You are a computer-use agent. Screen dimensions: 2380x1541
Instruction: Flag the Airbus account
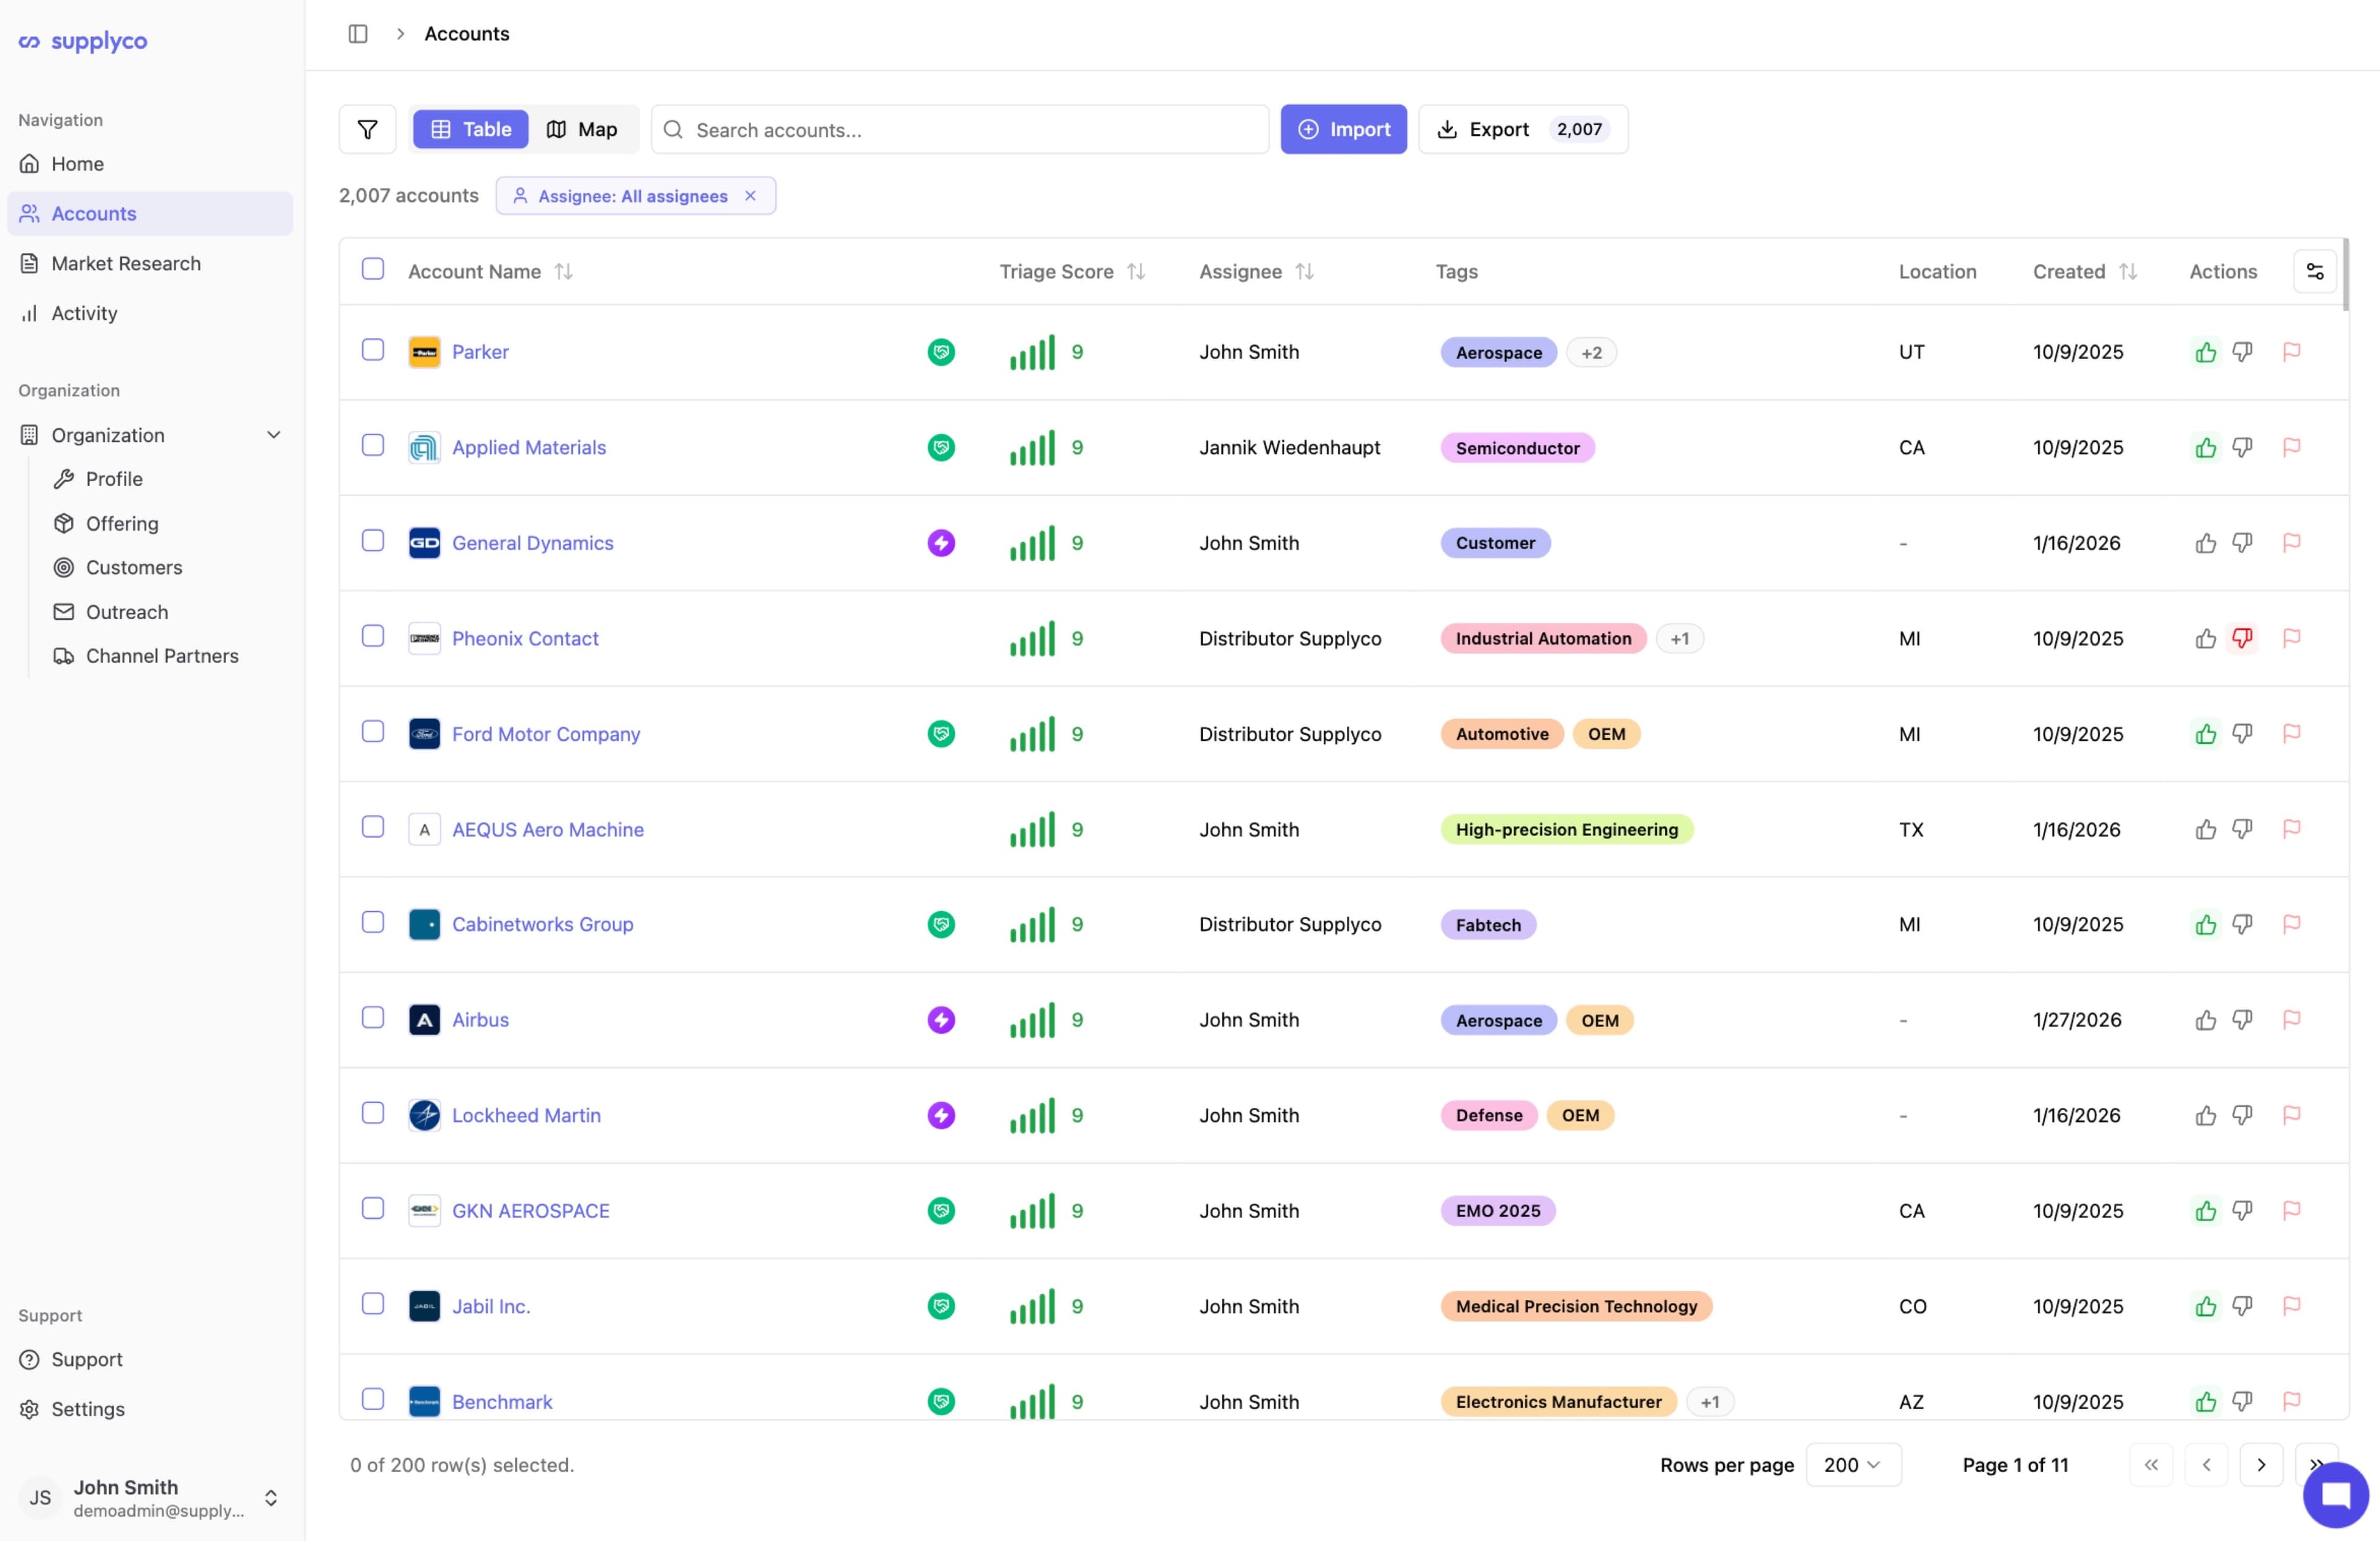pos(2292,1020)
